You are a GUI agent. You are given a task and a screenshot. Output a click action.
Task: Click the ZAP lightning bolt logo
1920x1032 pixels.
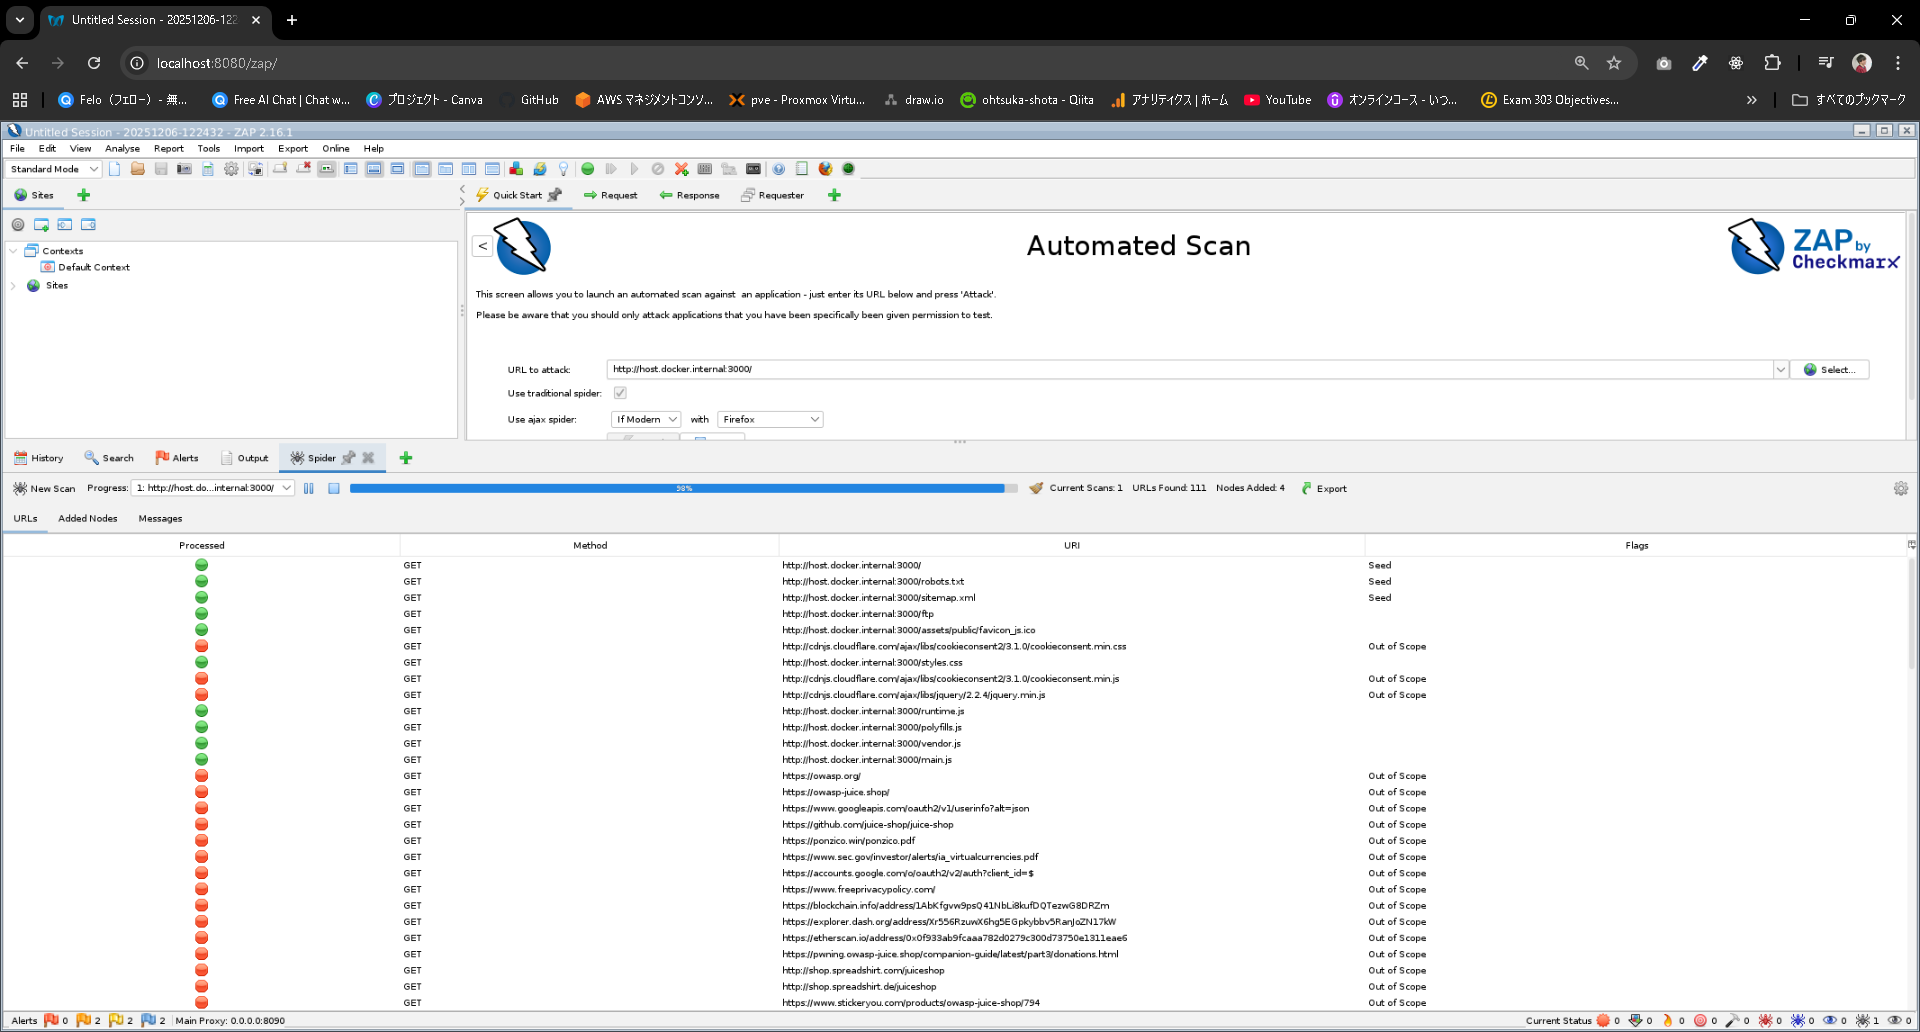(x=522, y=246)
